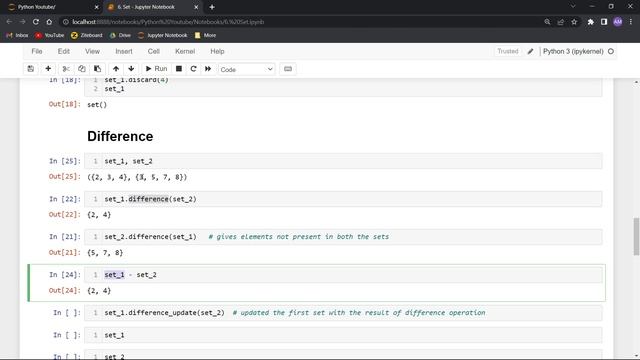This screenshot has width=640, height=360.
Task: Open the Help menu
Action: pyautogui.click(x=217, y=51)
